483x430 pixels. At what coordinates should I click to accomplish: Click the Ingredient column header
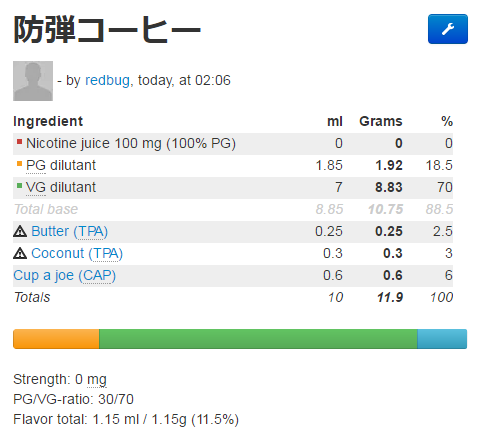click(48, 121)
